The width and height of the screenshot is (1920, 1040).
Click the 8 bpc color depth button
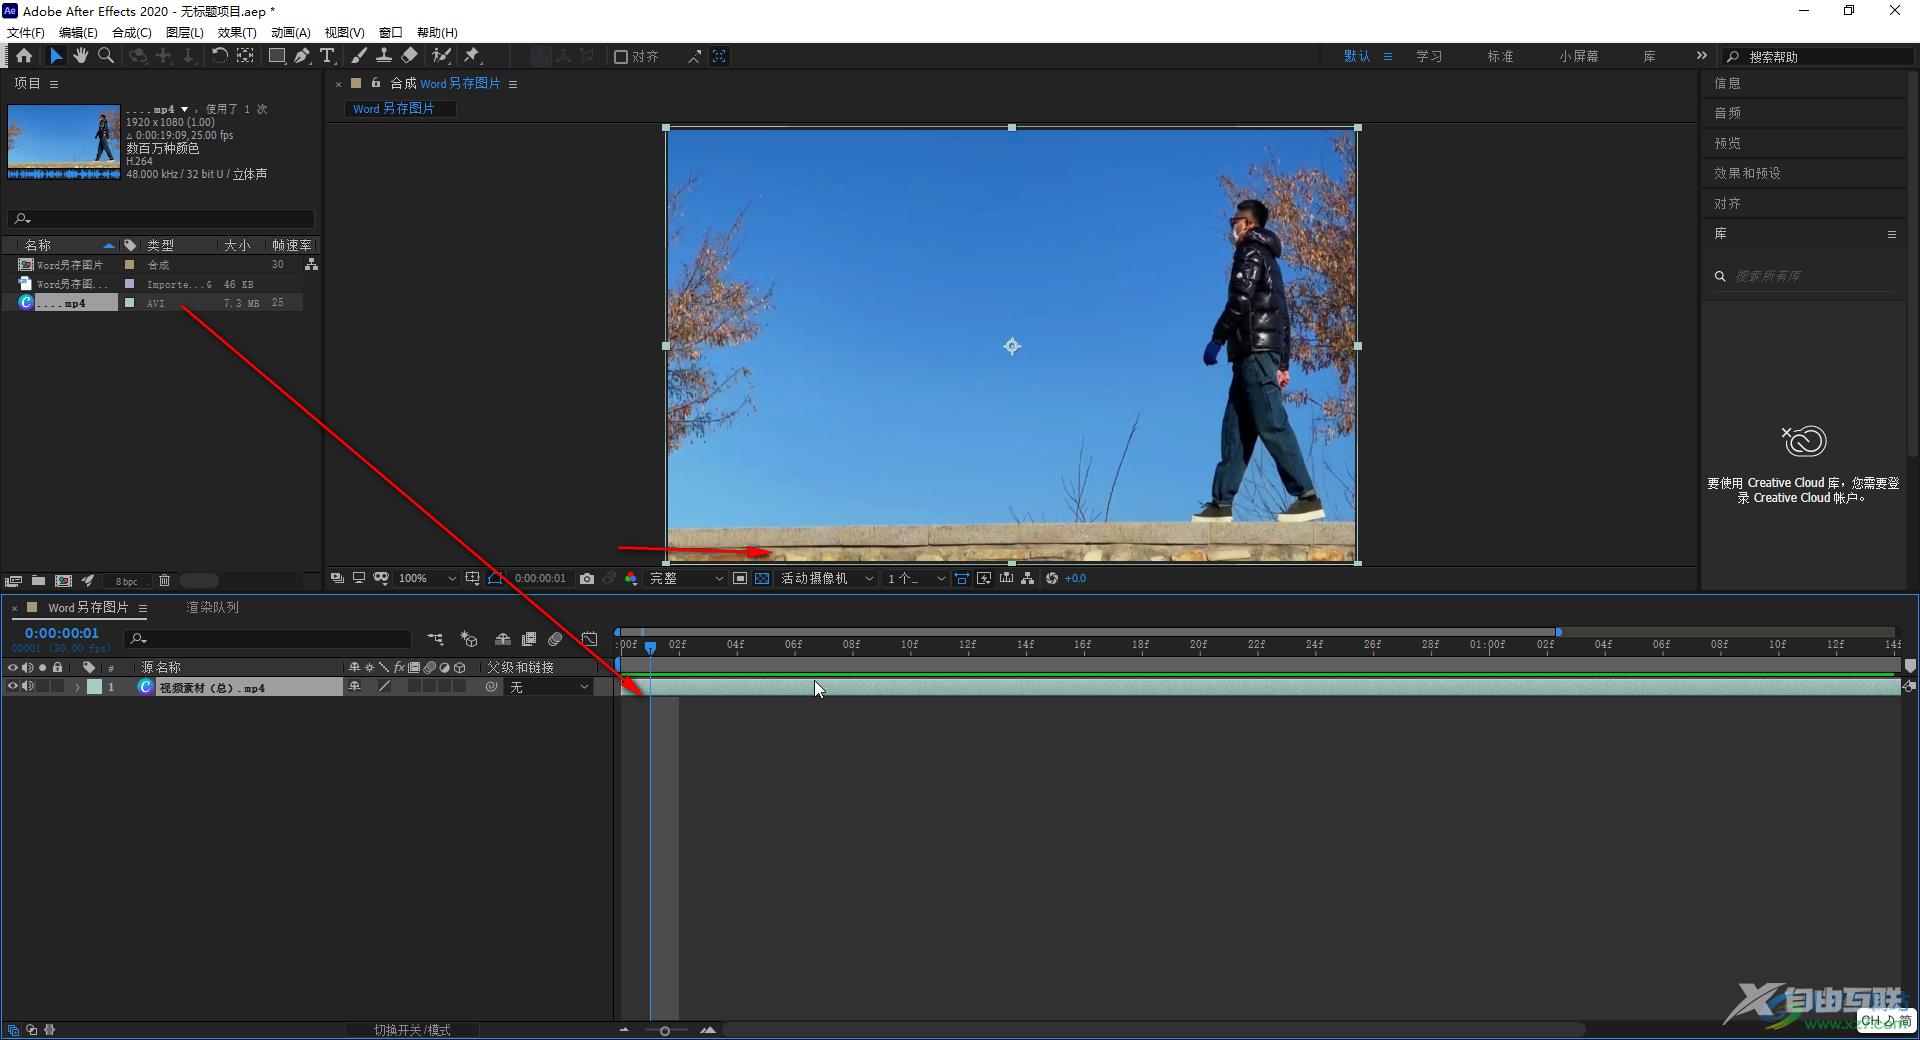(126, 581)
